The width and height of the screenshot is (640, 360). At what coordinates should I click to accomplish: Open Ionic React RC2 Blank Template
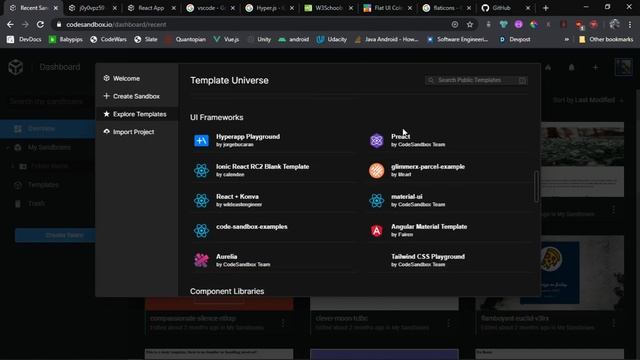[262, 167]
